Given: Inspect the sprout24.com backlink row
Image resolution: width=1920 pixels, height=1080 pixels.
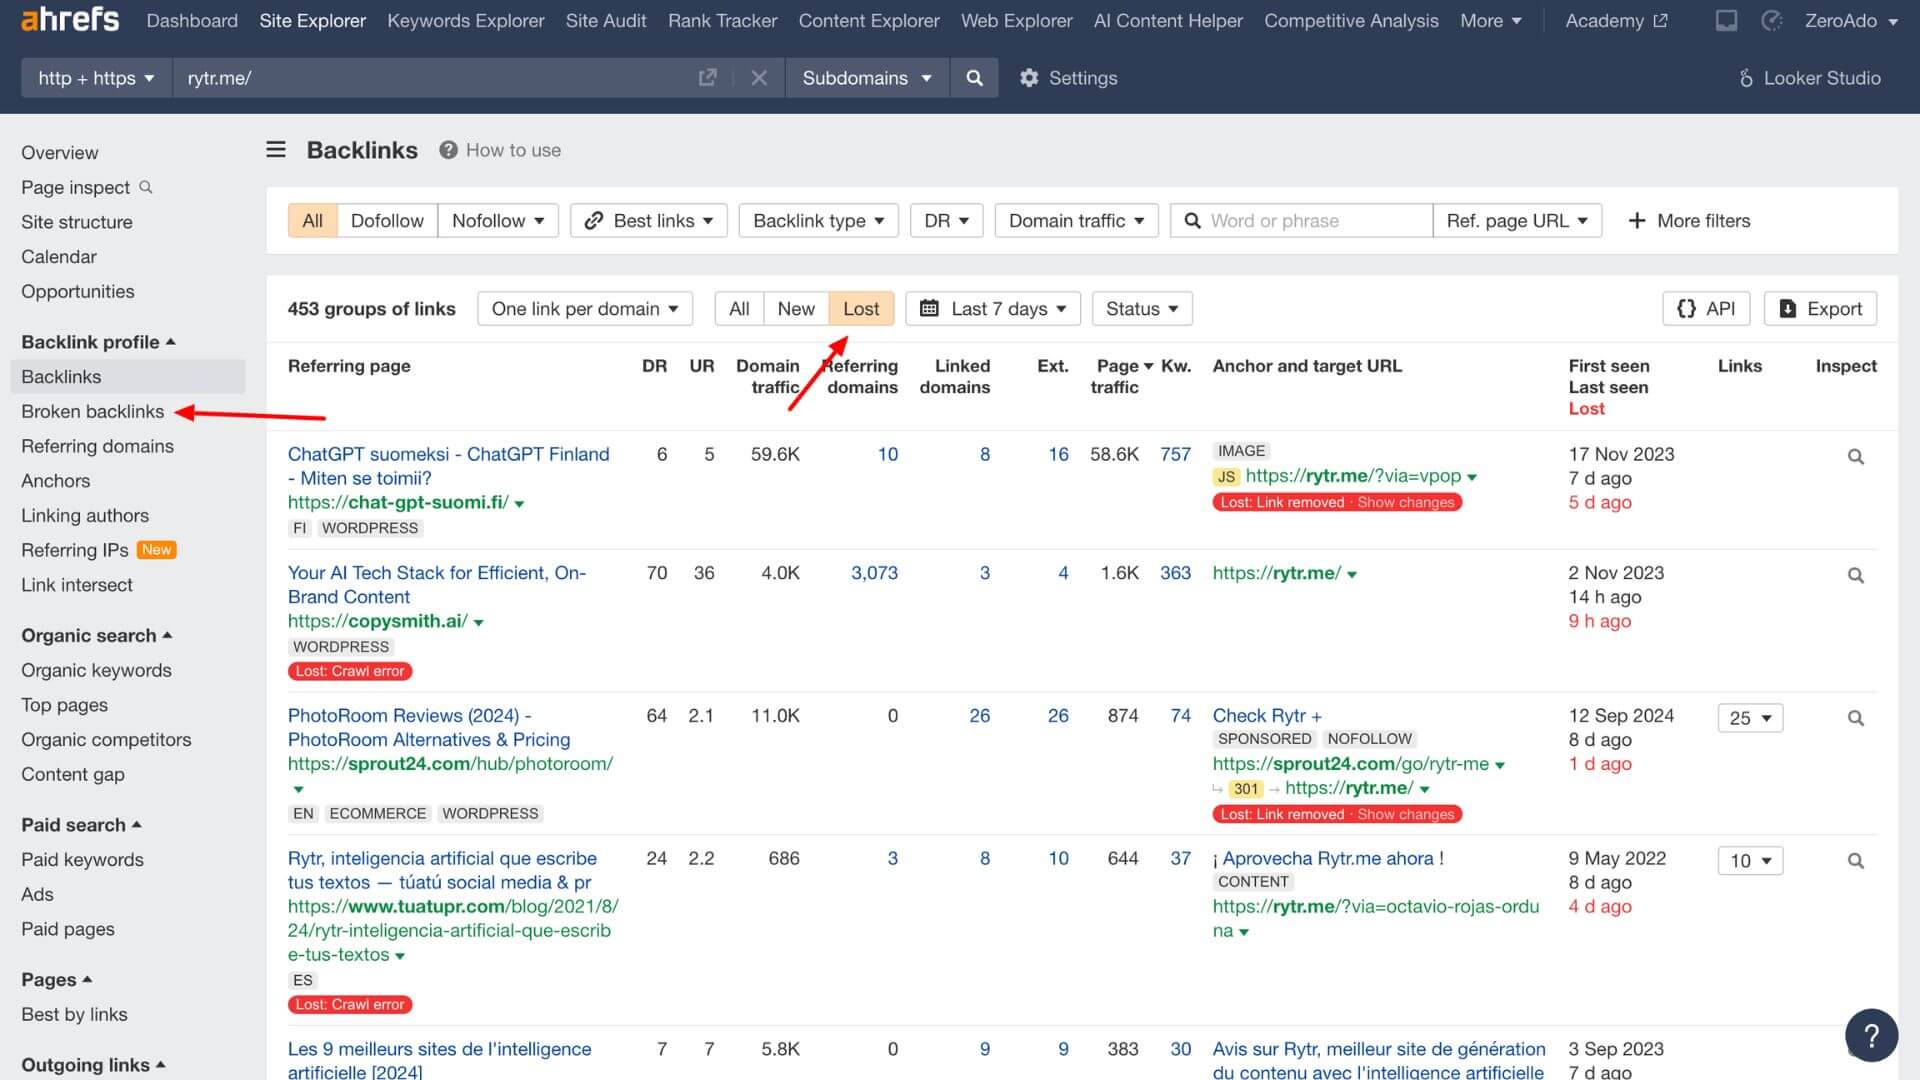Looking at the screenshot, I should click(1855, 719).
